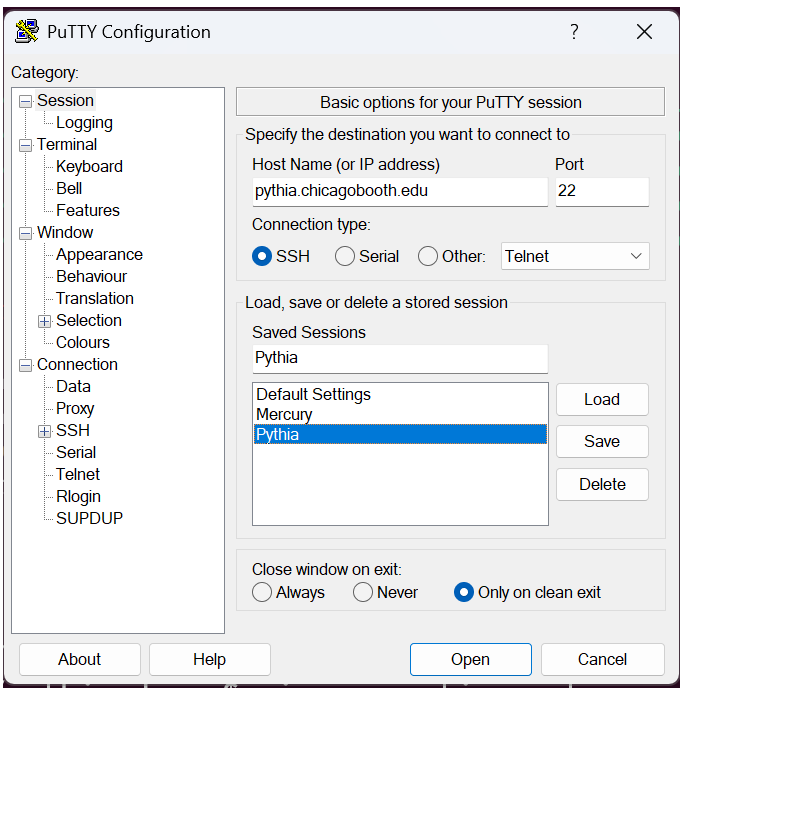Viewport: 810px width, 839px height.
Task: Open Proxy settings
Action: [x=75, y=408]
